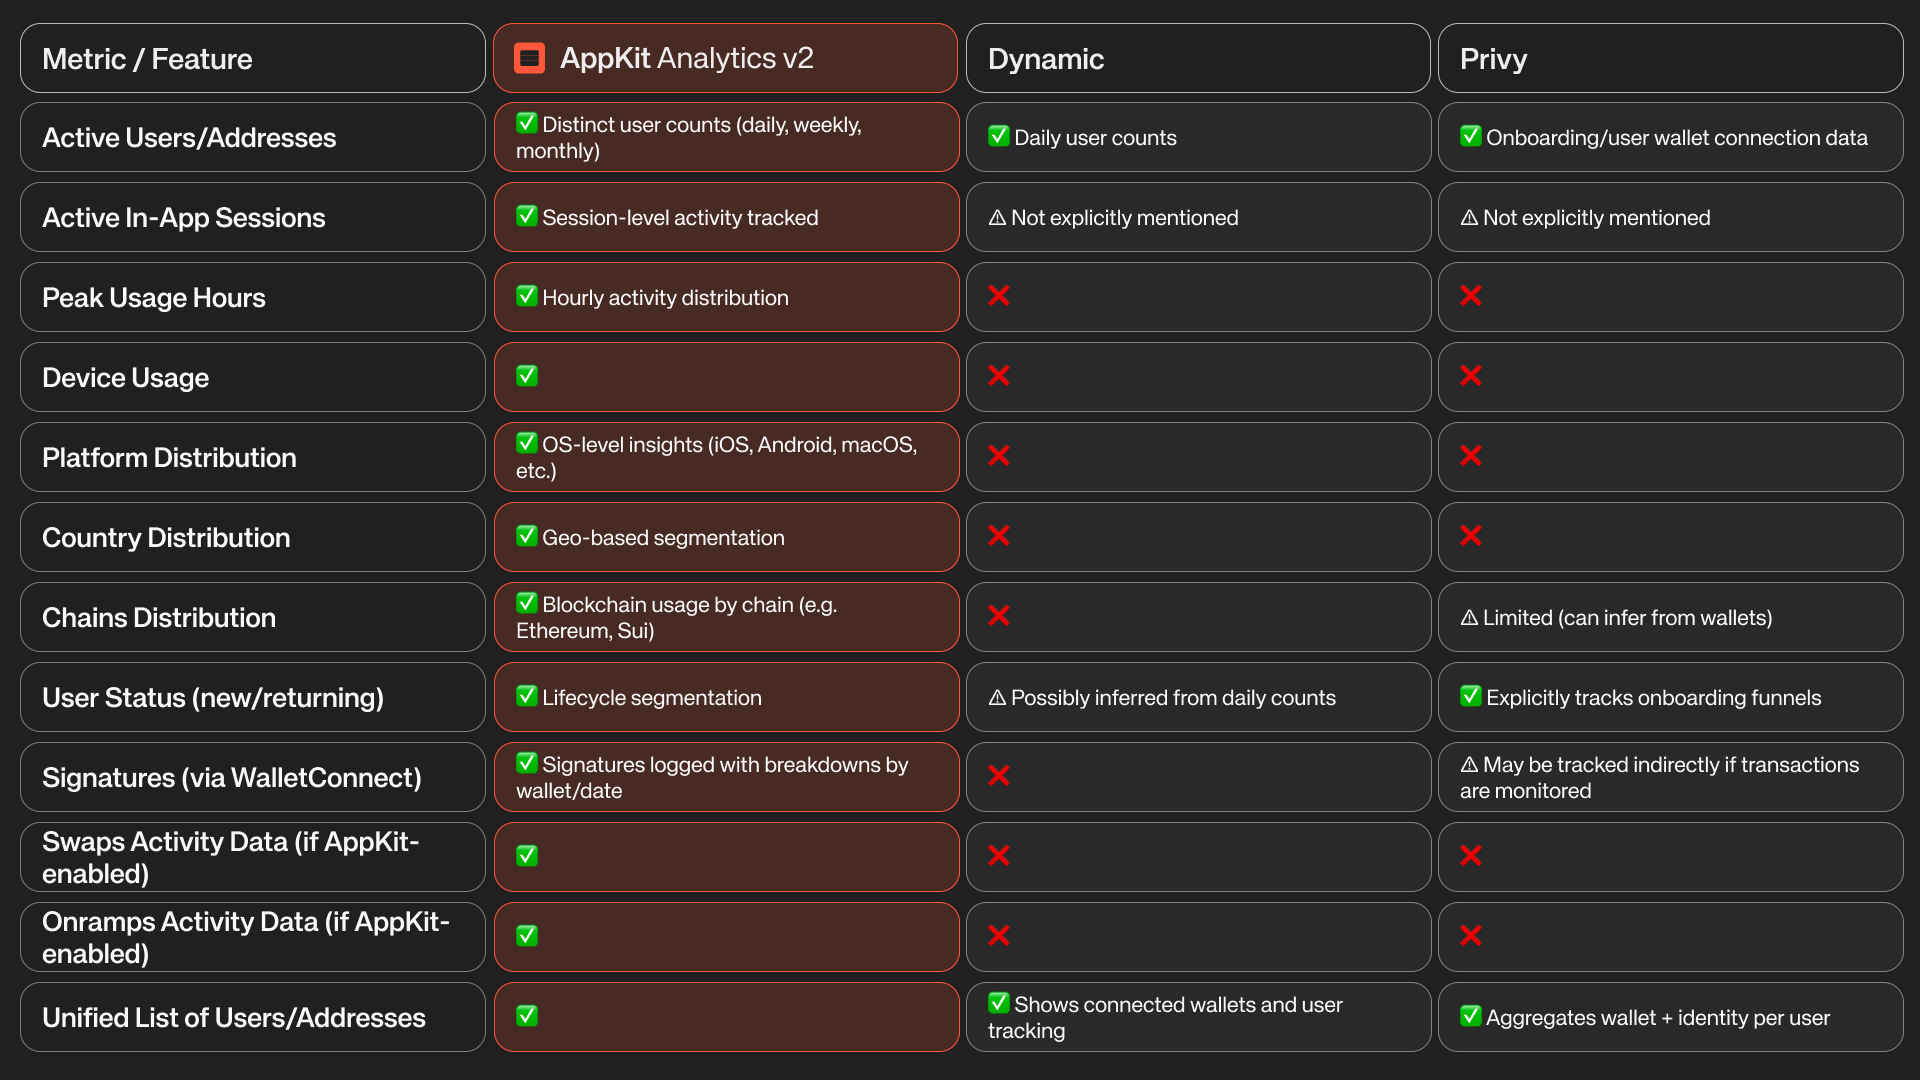Click green checkmark in AppKit Unified List cell
Screen dimensions: 1920x1080
click(x=527, y=1016)
